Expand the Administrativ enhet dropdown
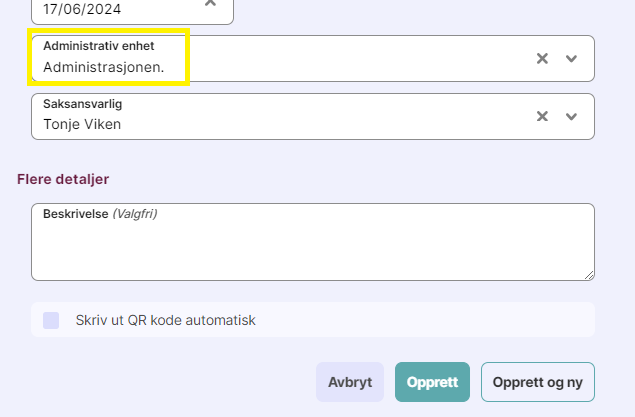This screenshot has height=417, width=635. point(571,59)
